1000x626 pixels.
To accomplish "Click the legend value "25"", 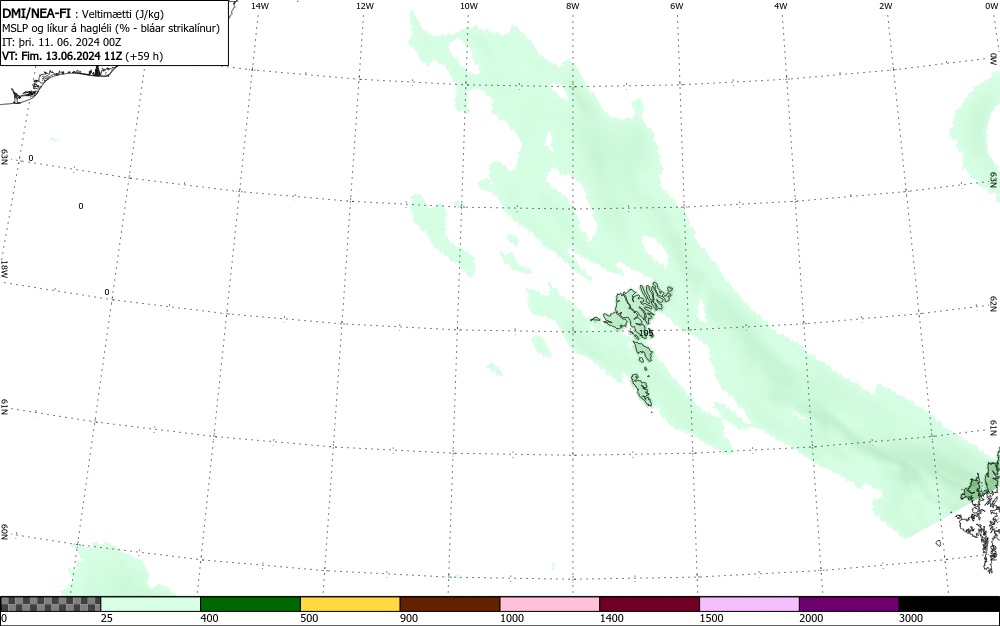I will (107, 618).
